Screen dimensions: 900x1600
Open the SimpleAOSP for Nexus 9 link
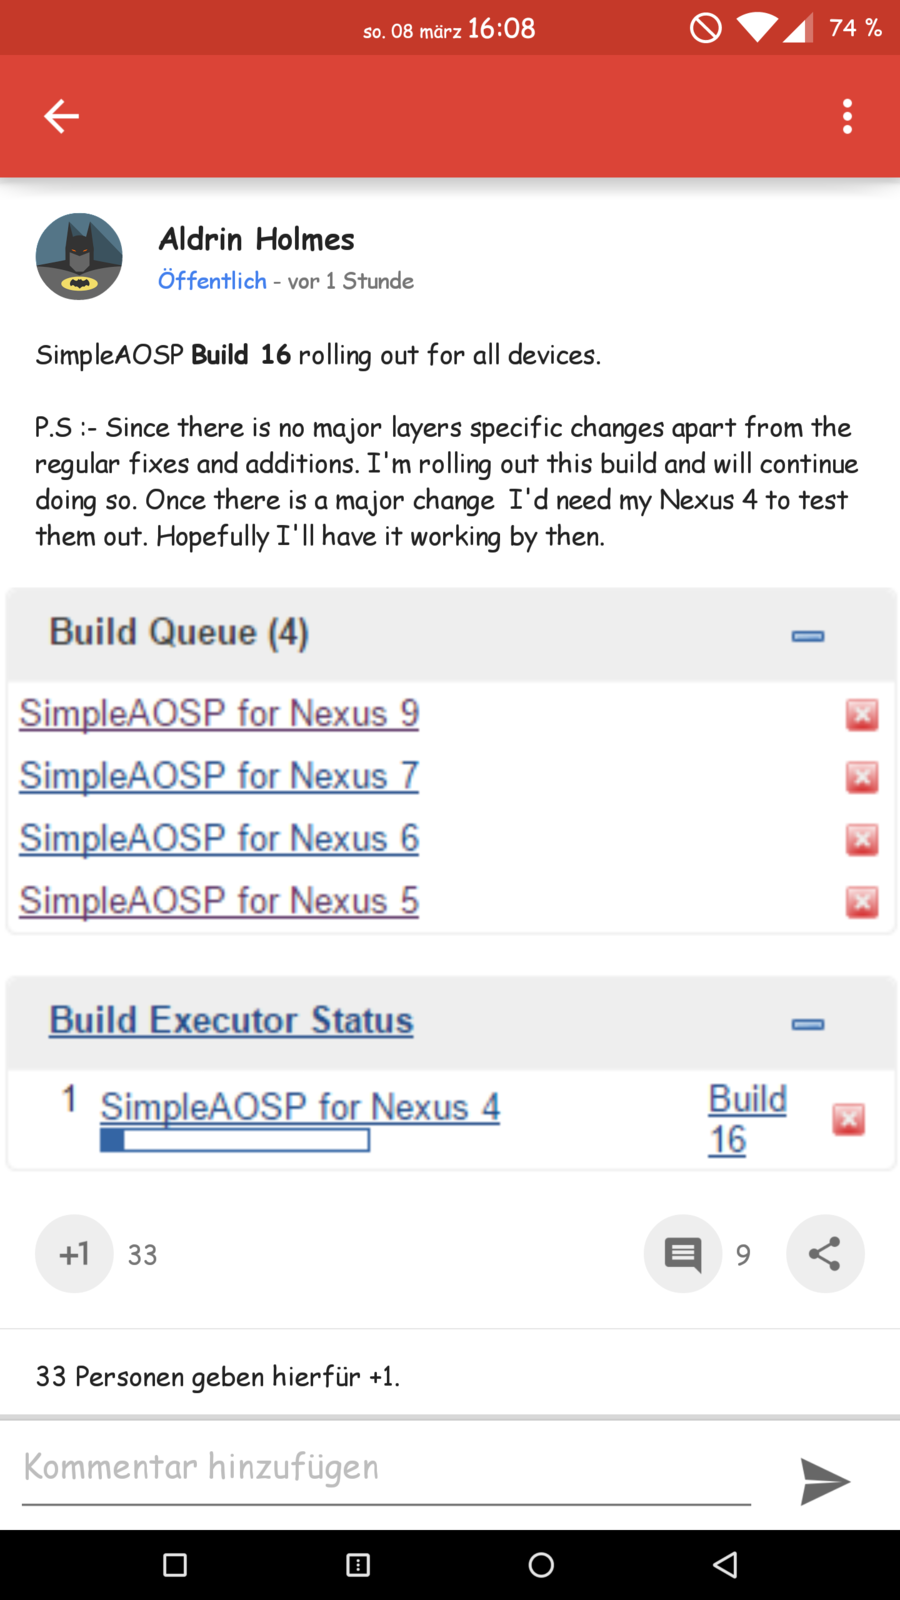[219, 714]
